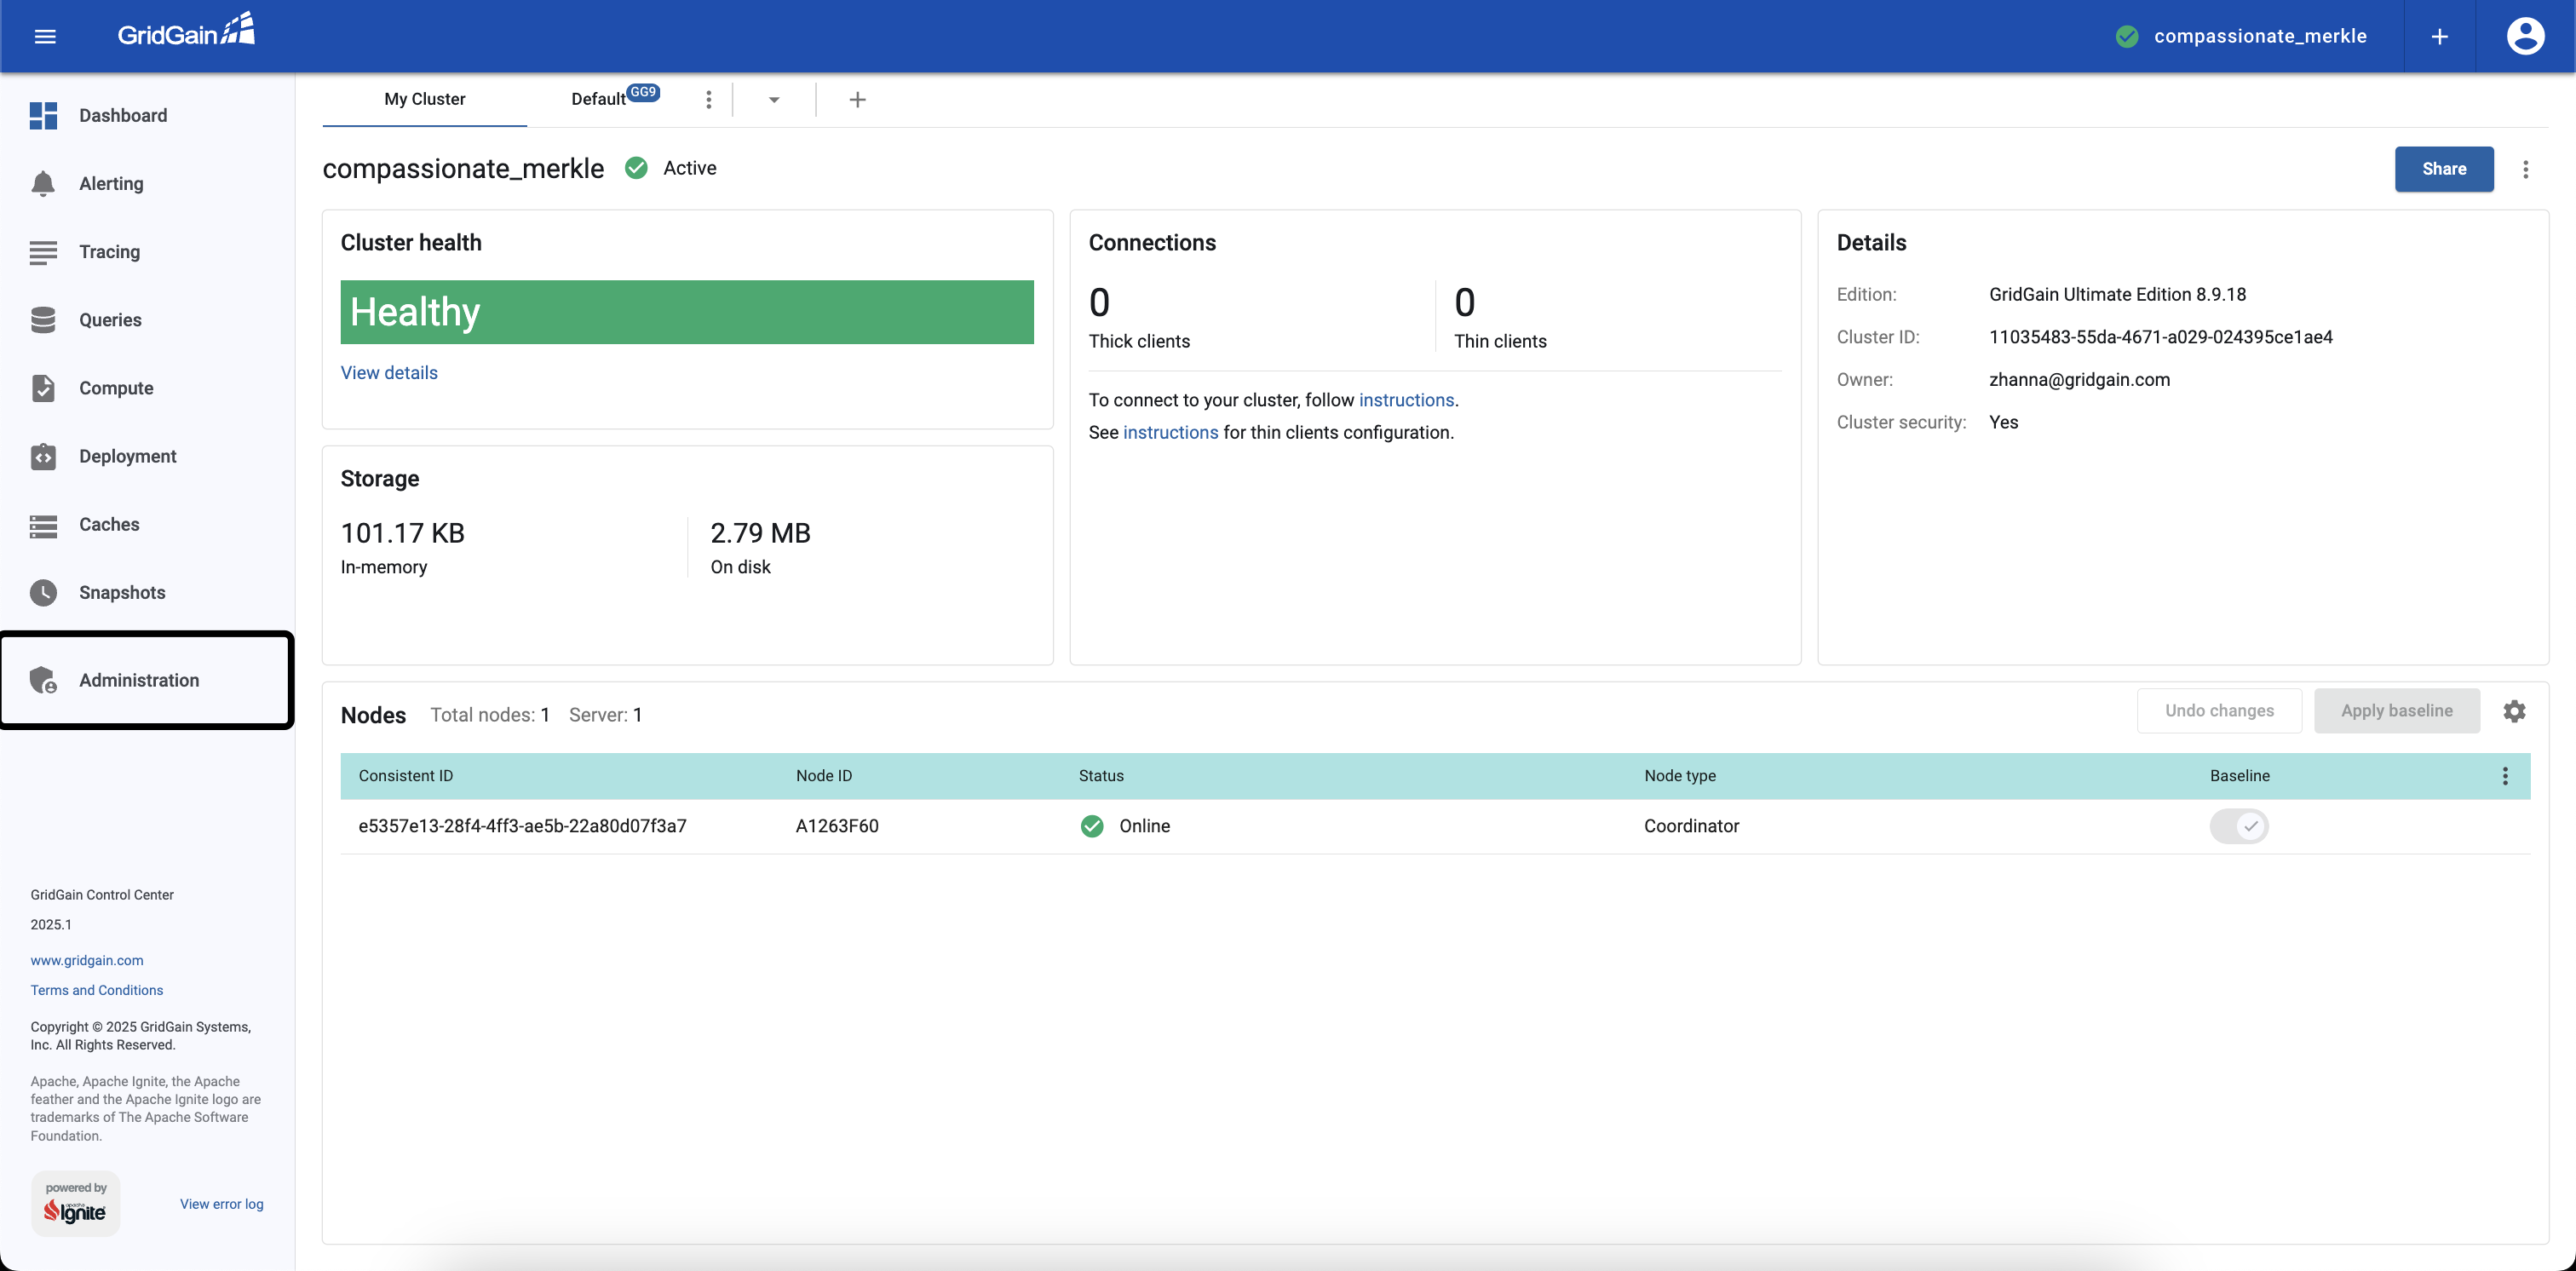Click the Node type column header

[1680, 776]
